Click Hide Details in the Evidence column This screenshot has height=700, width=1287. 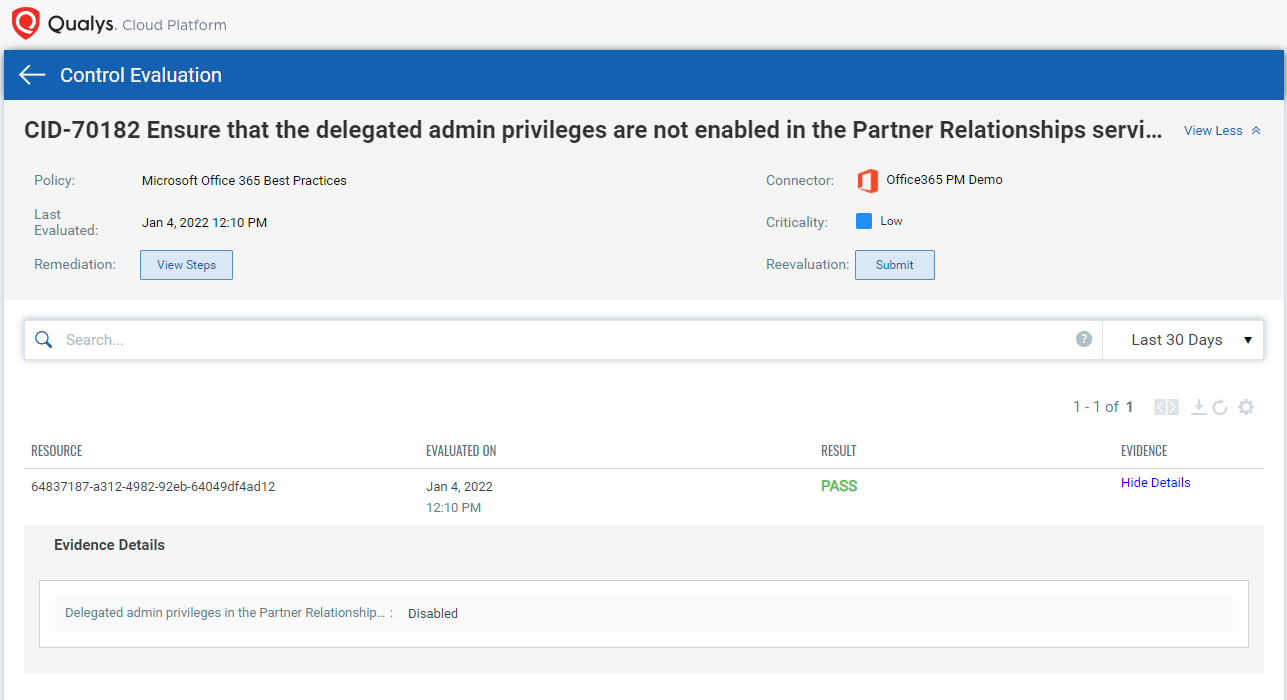click(1155, 483)
